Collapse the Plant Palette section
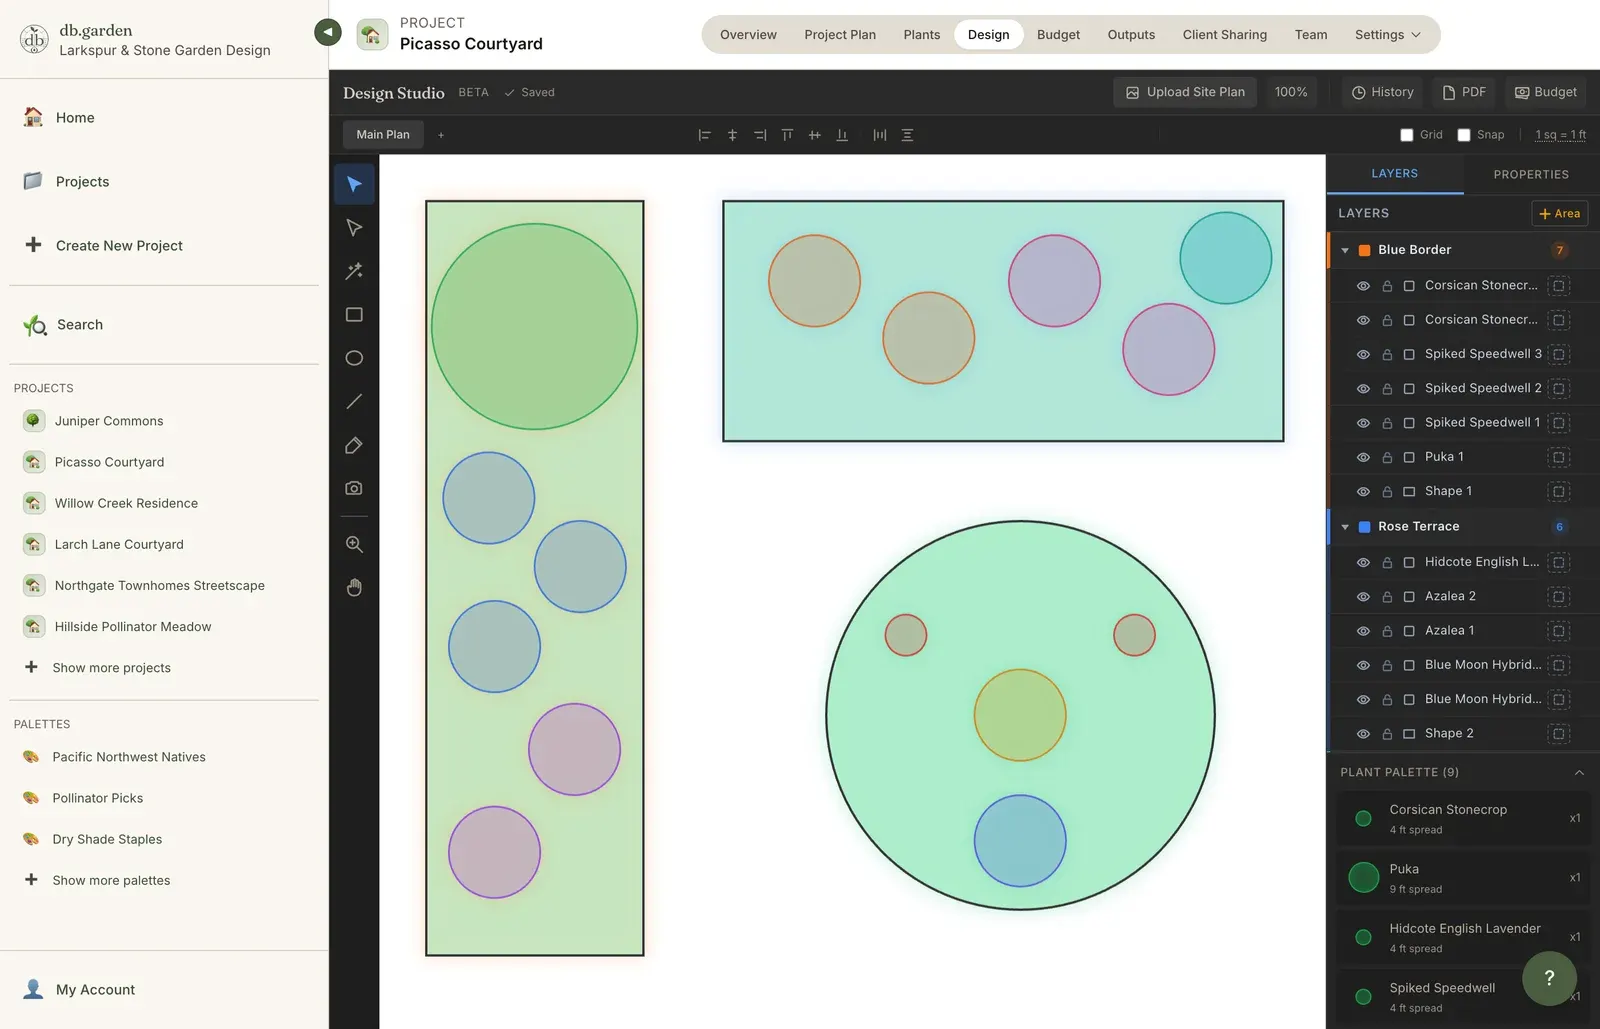 (1579, 772)
